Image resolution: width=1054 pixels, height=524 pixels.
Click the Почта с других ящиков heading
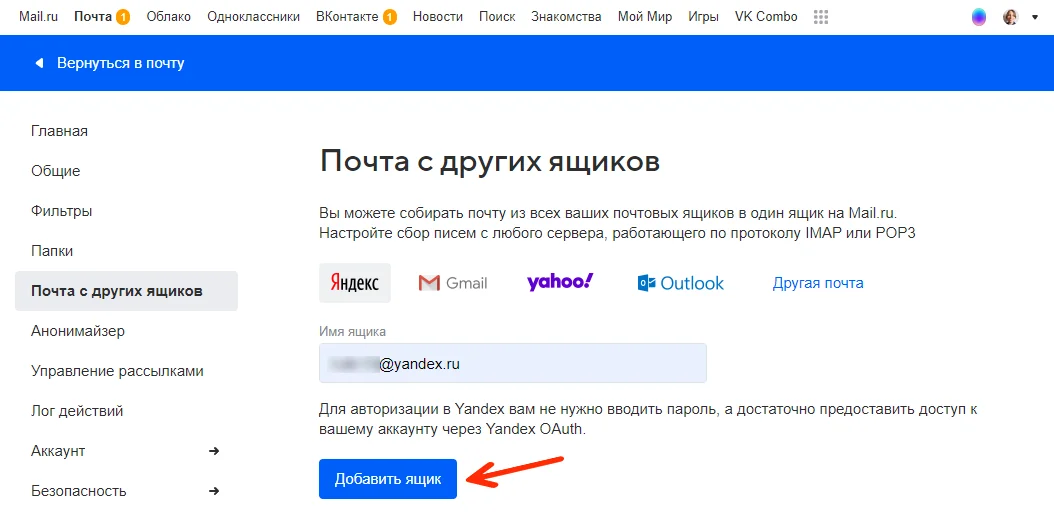click(x=490, y=163)
